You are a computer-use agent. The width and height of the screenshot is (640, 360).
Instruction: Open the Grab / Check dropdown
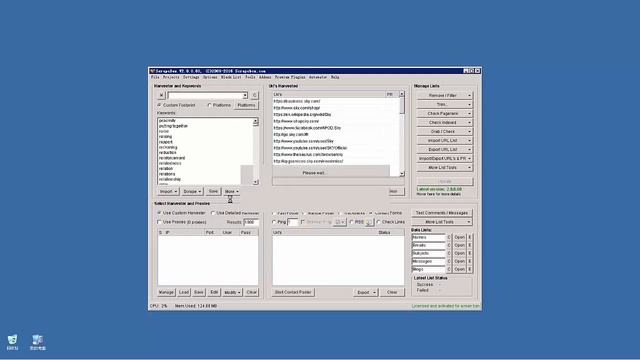point(444,131)
